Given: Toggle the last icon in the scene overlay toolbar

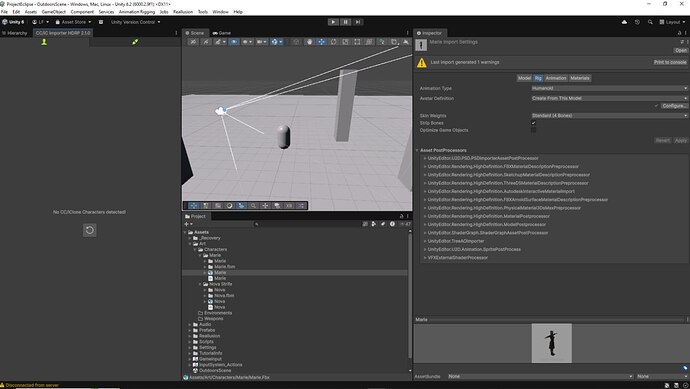Looking at the screenshot, I should pos(301,206).
